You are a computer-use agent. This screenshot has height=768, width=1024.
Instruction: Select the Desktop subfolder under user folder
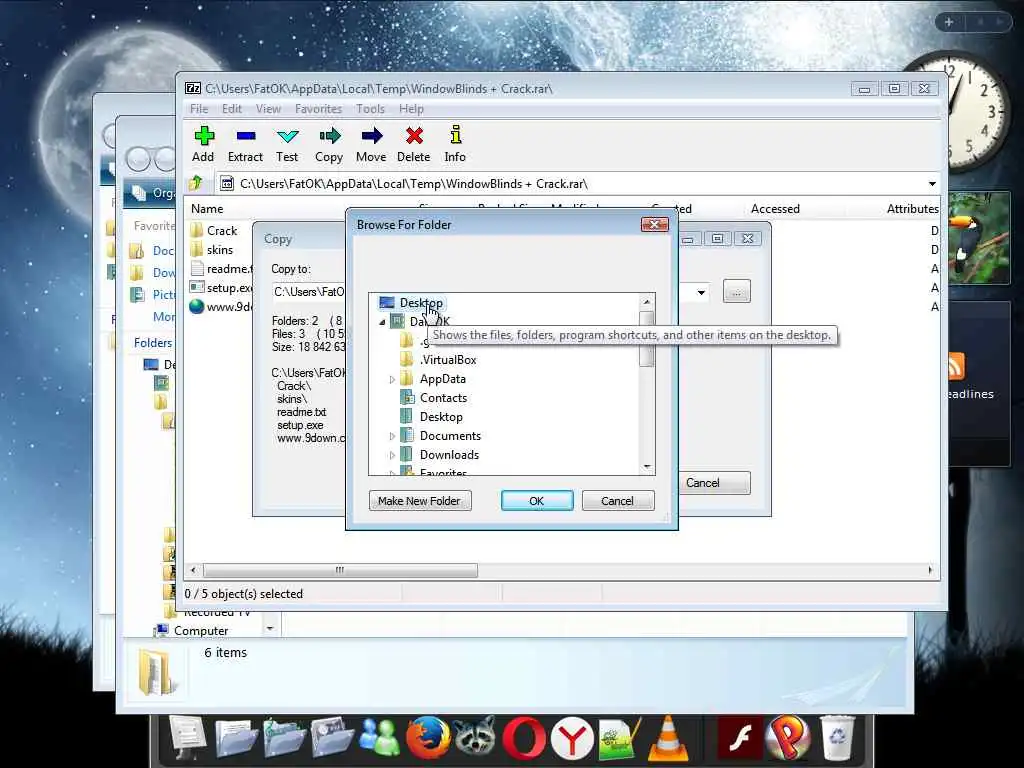(441, 417)
